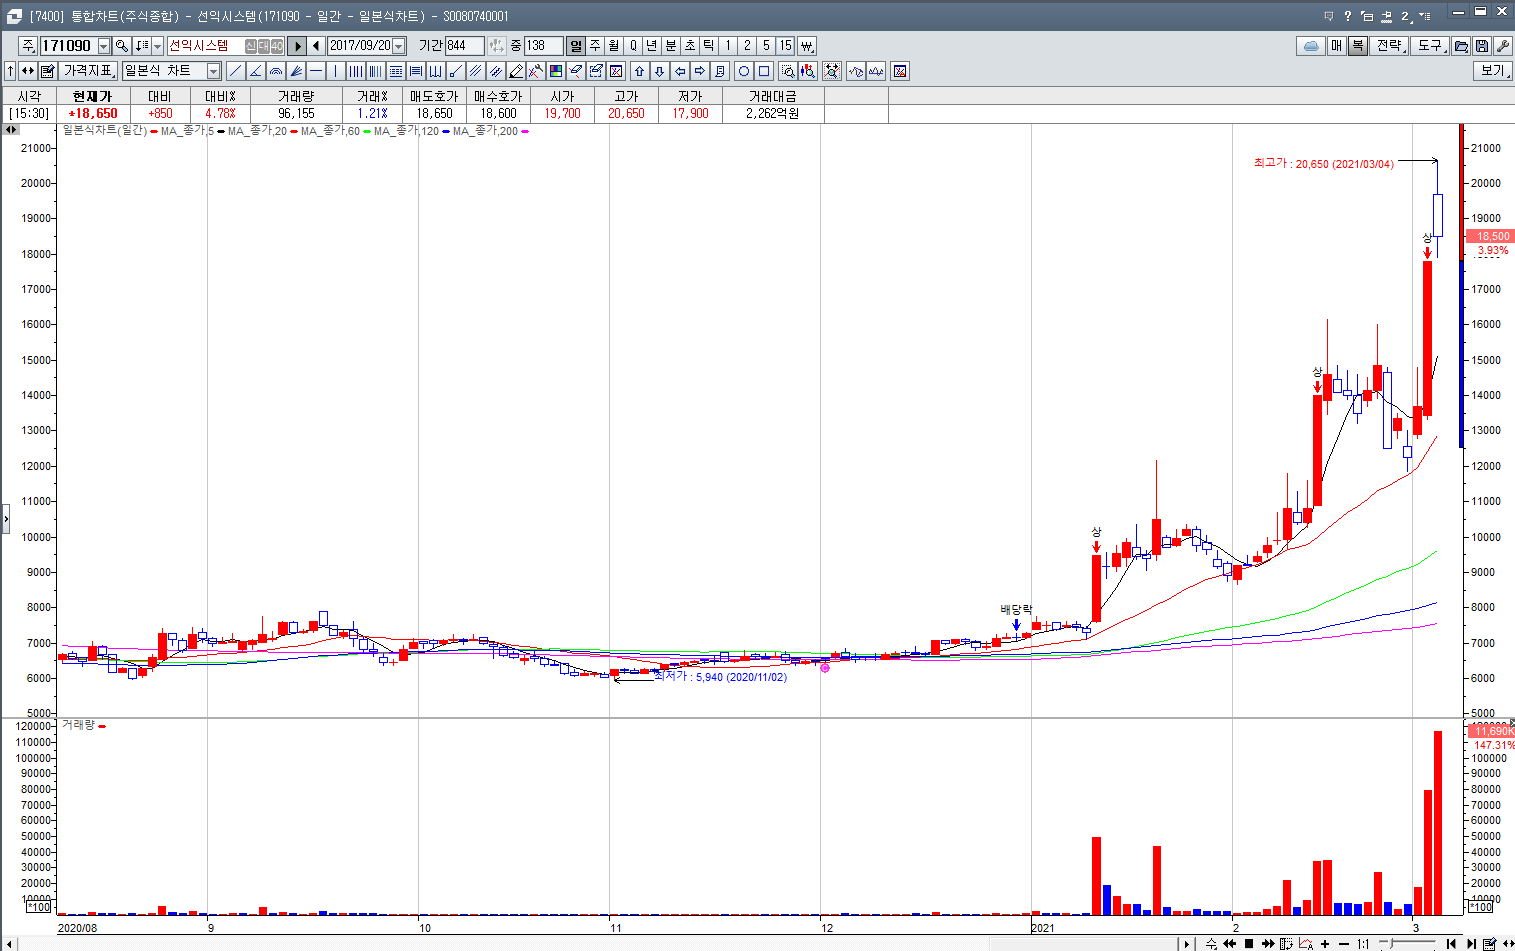Select the Fibonacci arc drawing tool
This screenshot has width=1515, height=951.
[x=276, y=71]
